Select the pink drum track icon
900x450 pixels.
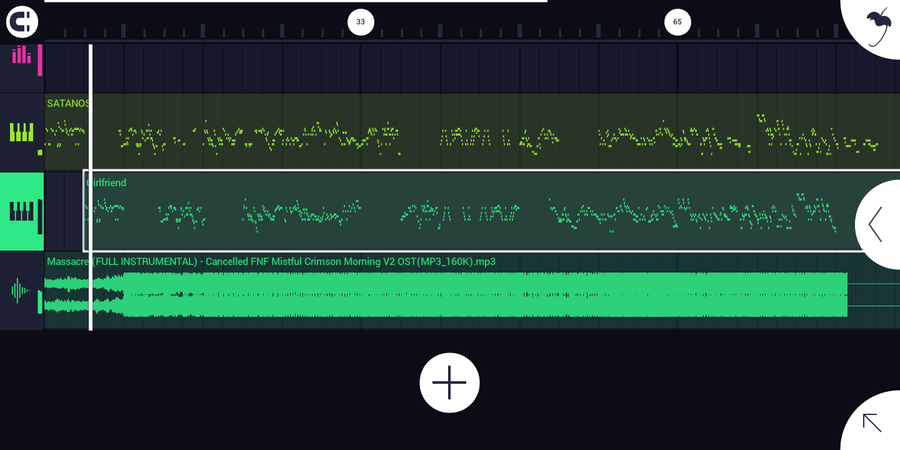21,55
